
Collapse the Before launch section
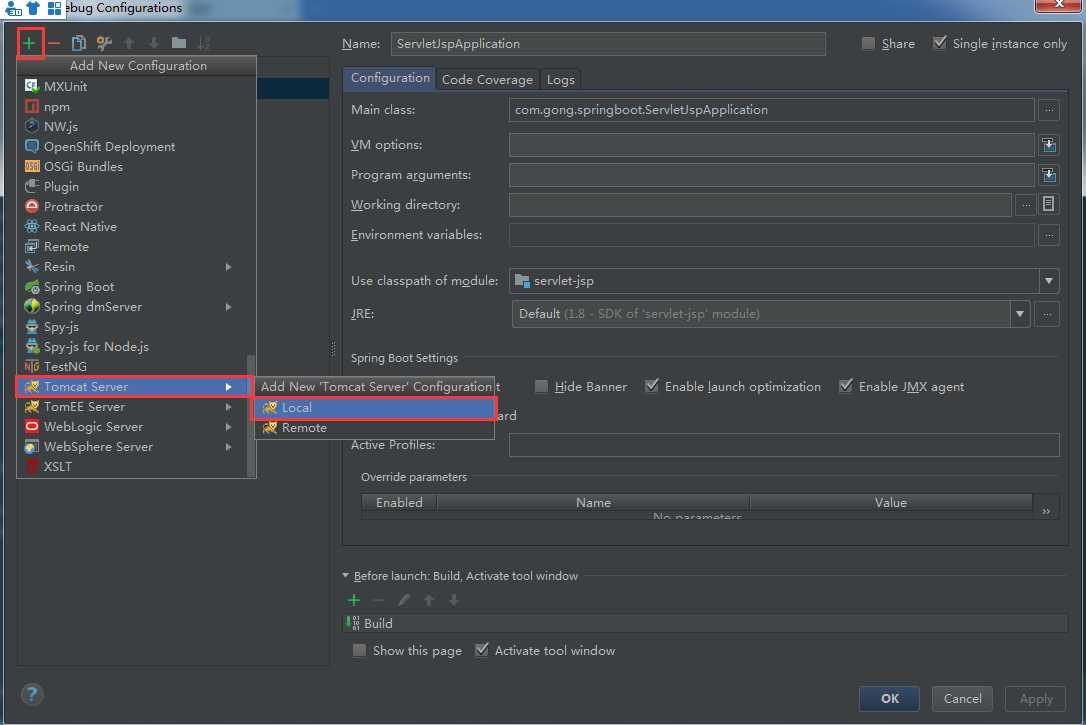pos(345,575)
